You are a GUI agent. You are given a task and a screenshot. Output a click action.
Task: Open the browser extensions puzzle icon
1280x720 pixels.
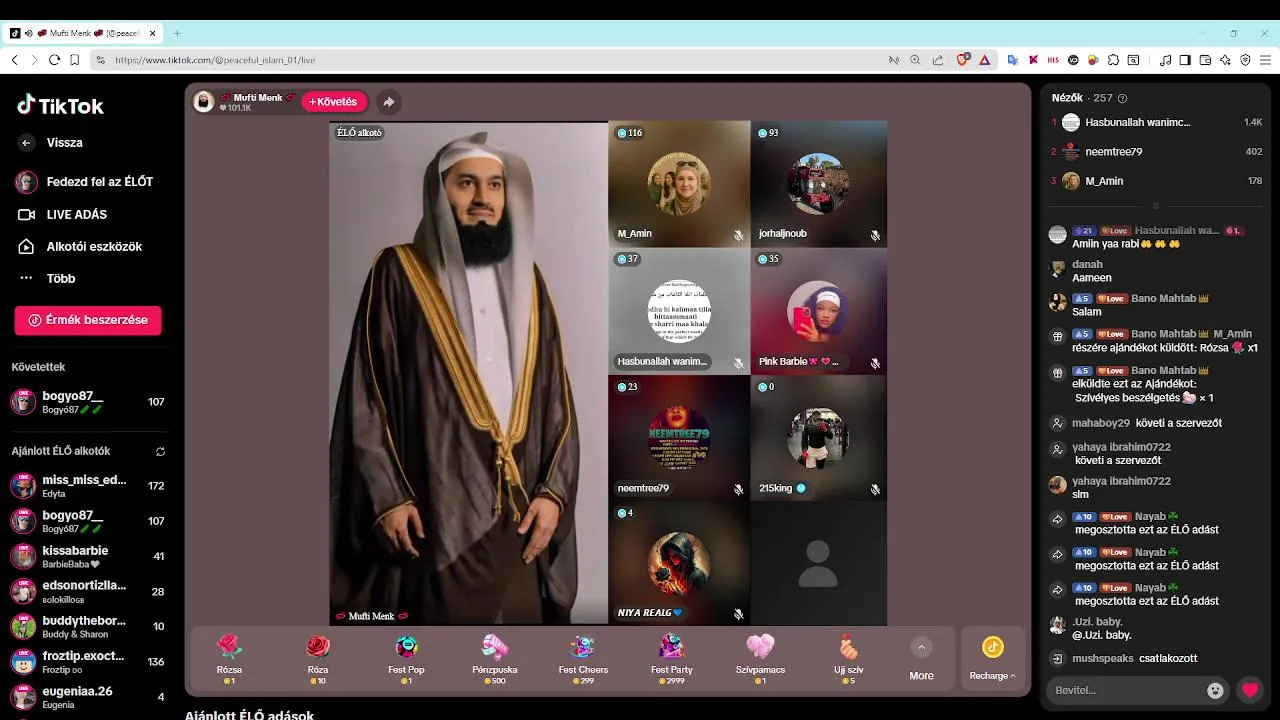[x=1113, y=60]
